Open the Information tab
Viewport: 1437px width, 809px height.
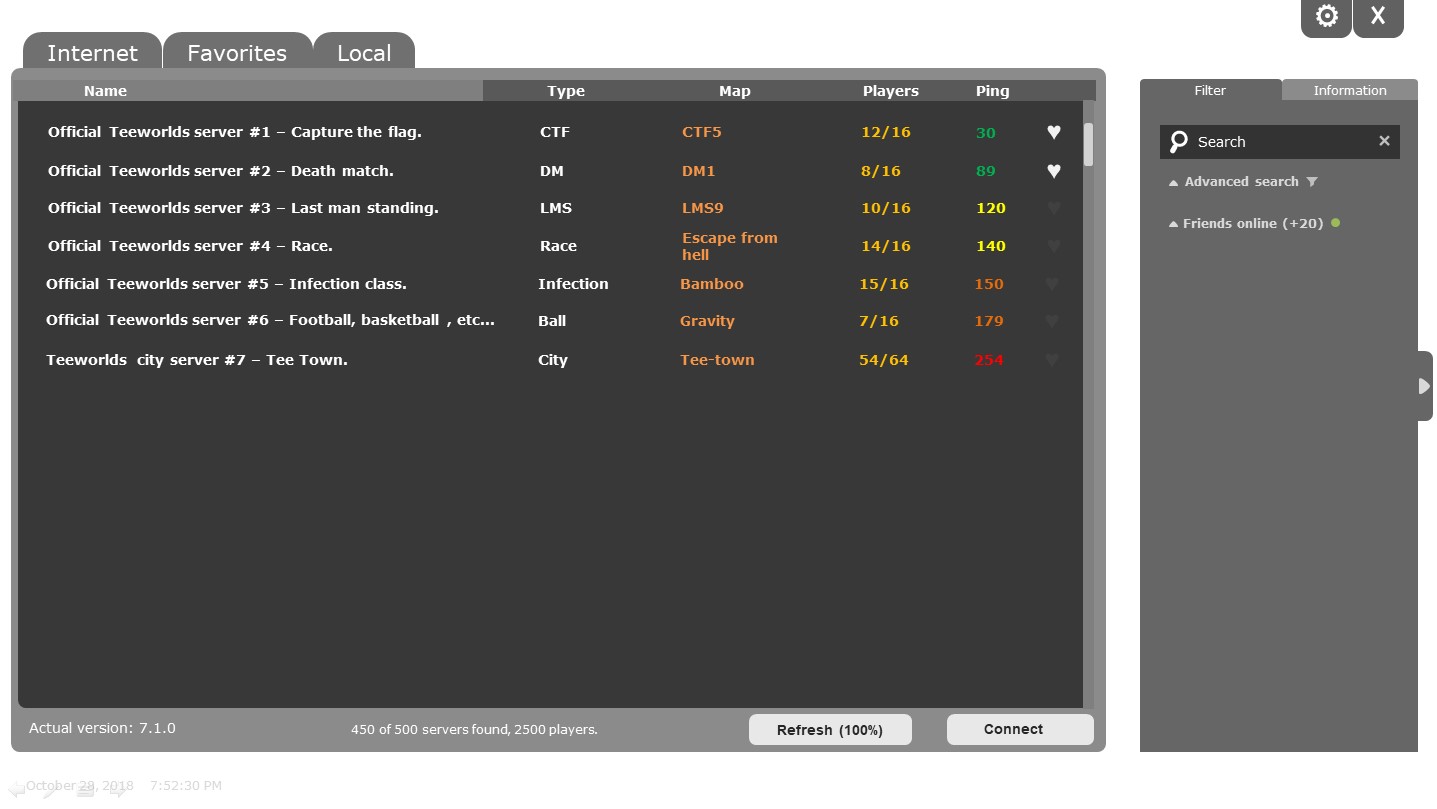click(1349, 90)
